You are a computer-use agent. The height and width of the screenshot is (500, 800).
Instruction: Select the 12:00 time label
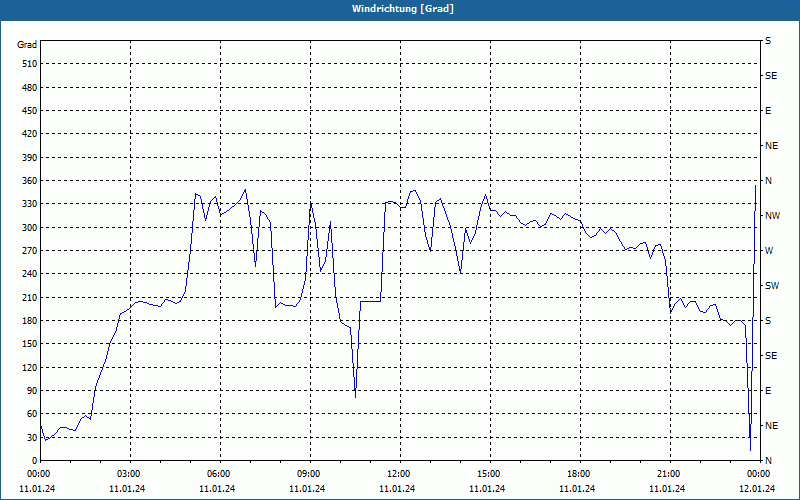(397, 474)
